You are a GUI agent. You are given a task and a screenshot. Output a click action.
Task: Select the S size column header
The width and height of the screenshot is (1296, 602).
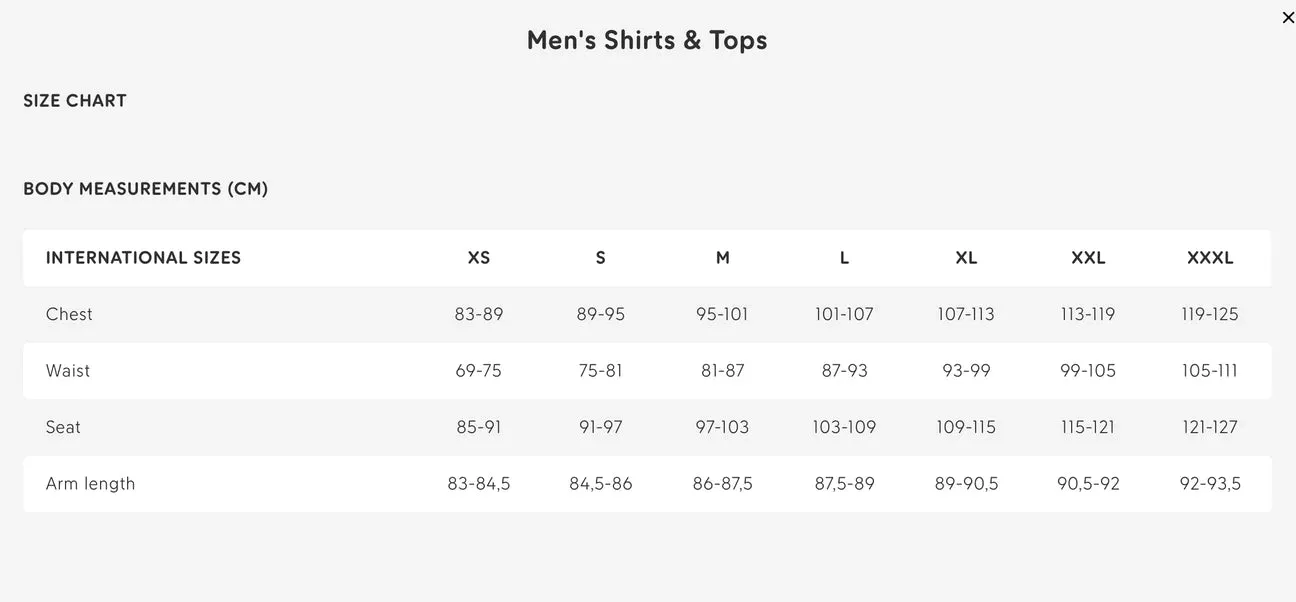click(x=600, y=258)
